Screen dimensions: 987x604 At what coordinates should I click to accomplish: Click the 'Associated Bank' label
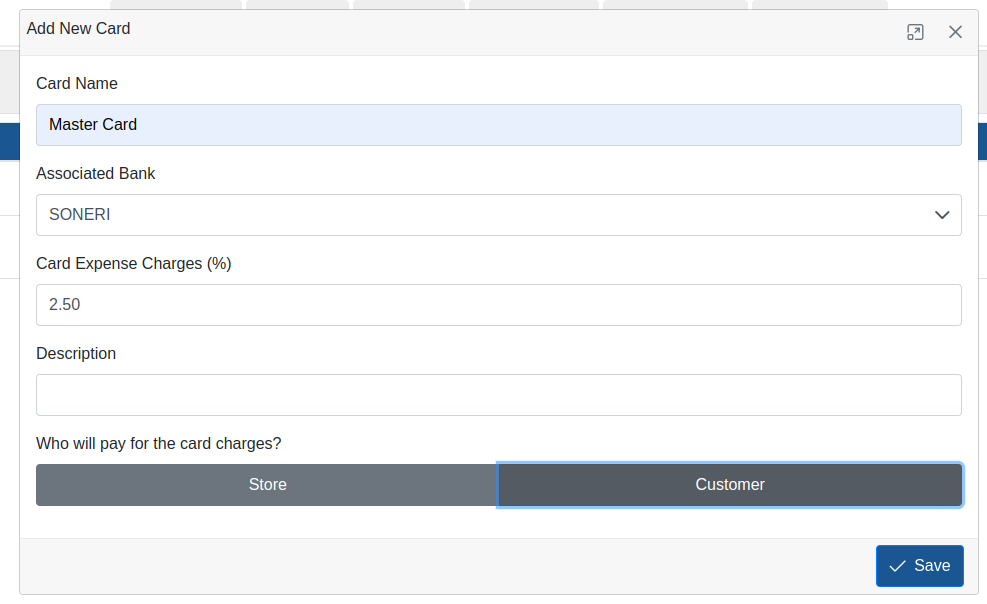click(x=96, y=174)
